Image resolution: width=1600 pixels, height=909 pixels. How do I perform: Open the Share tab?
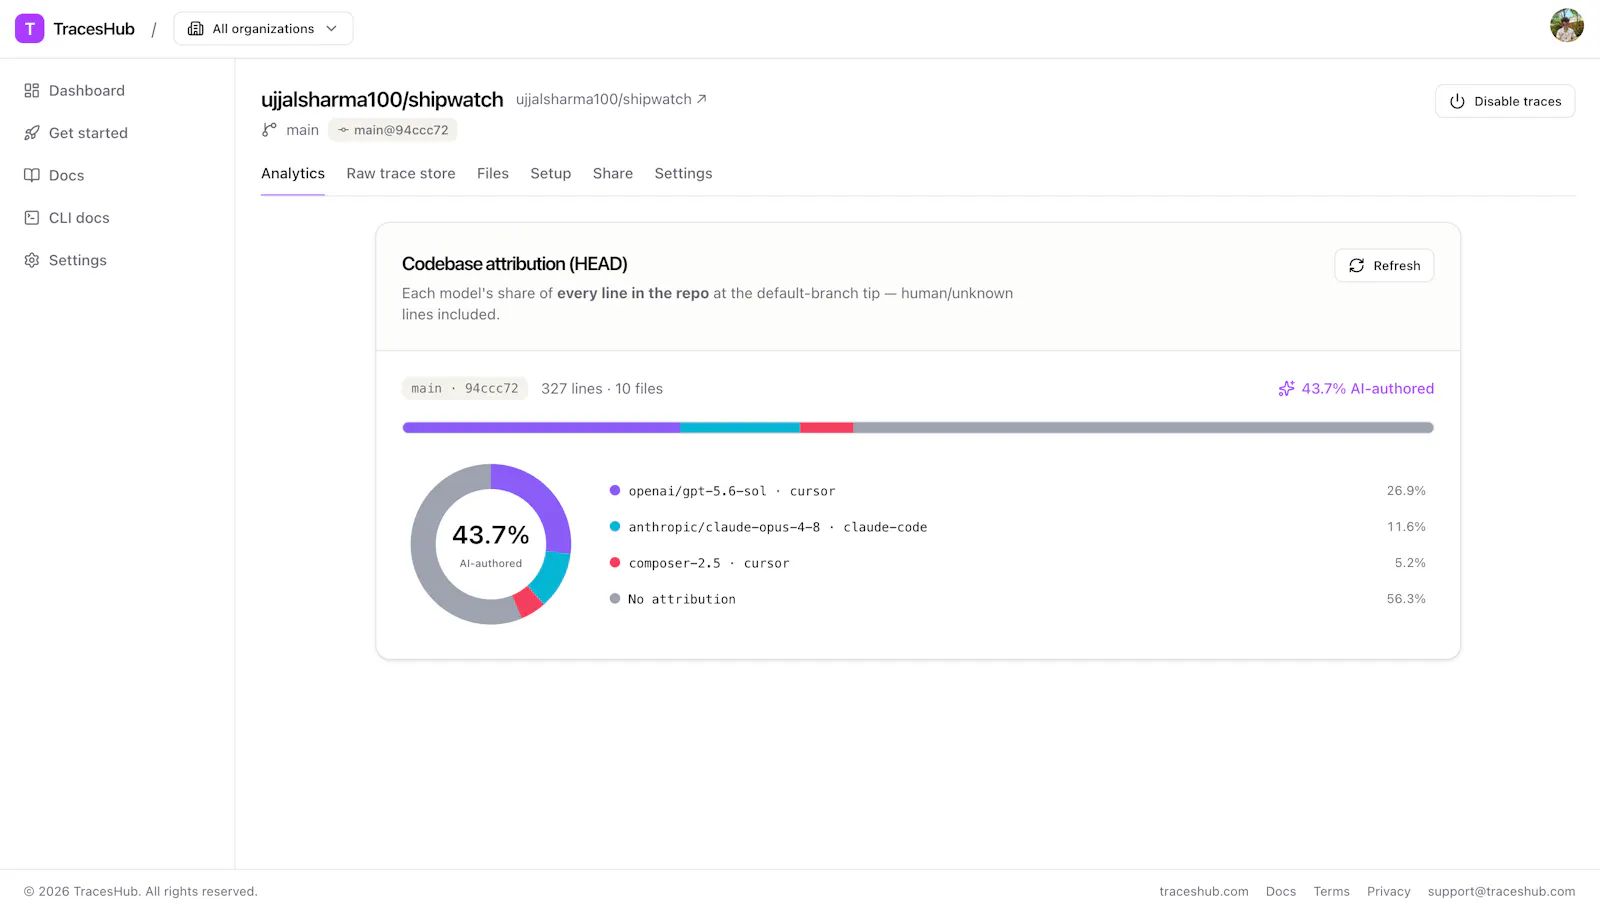tap(613, 174)
